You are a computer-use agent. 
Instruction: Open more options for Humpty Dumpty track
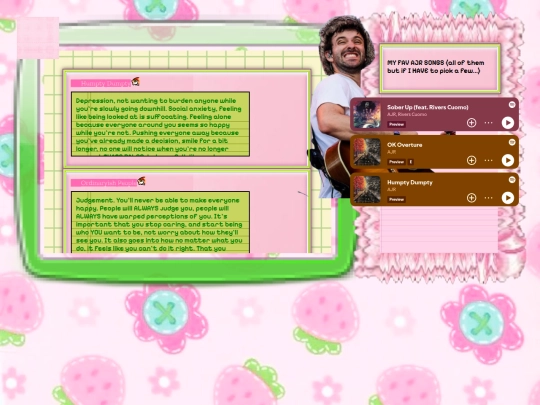coord(488,198)
